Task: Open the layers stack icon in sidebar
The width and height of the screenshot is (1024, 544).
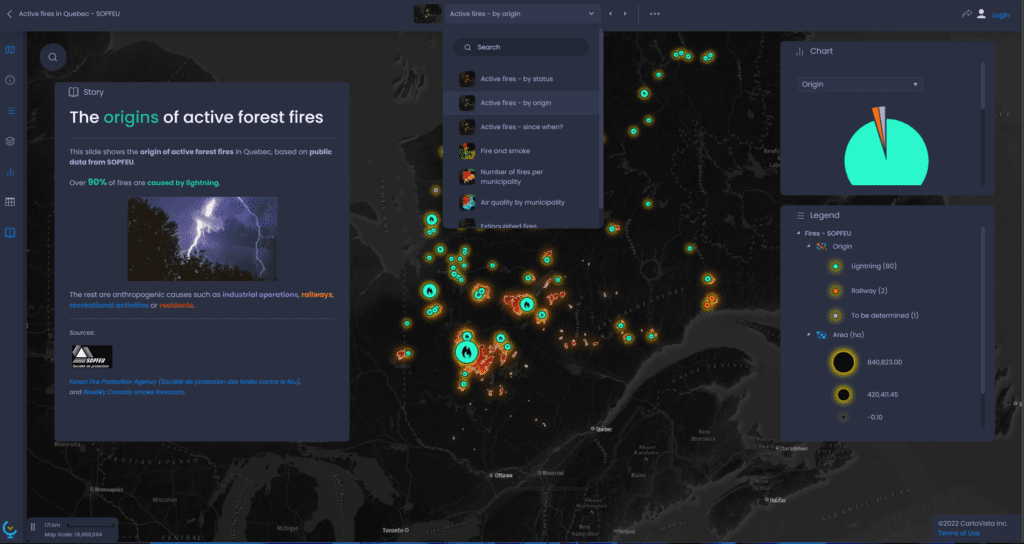Action: coord(10,141)
